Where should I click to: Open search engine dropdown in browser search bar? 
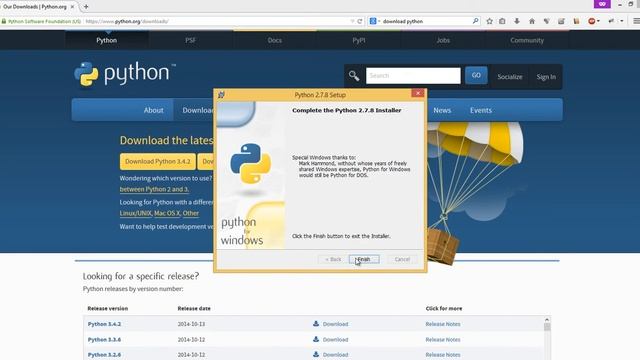point(375,21)
